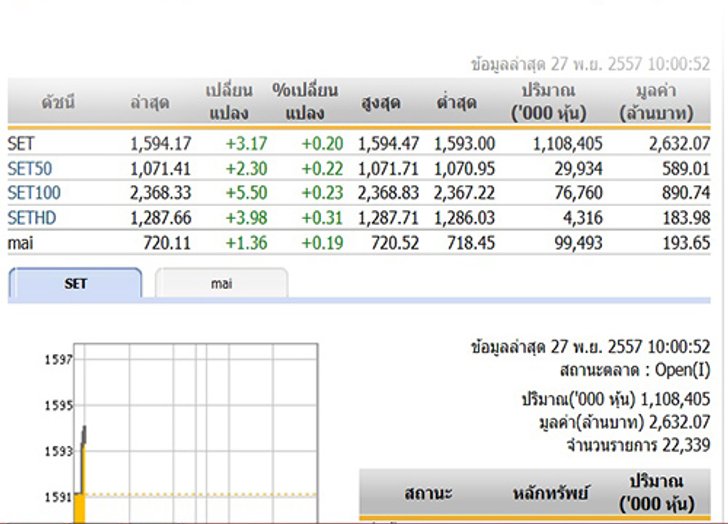This screenshot has width=728, height=524.
Task: Click the ล่าสุด column header
Action: [x=150, y=102]
